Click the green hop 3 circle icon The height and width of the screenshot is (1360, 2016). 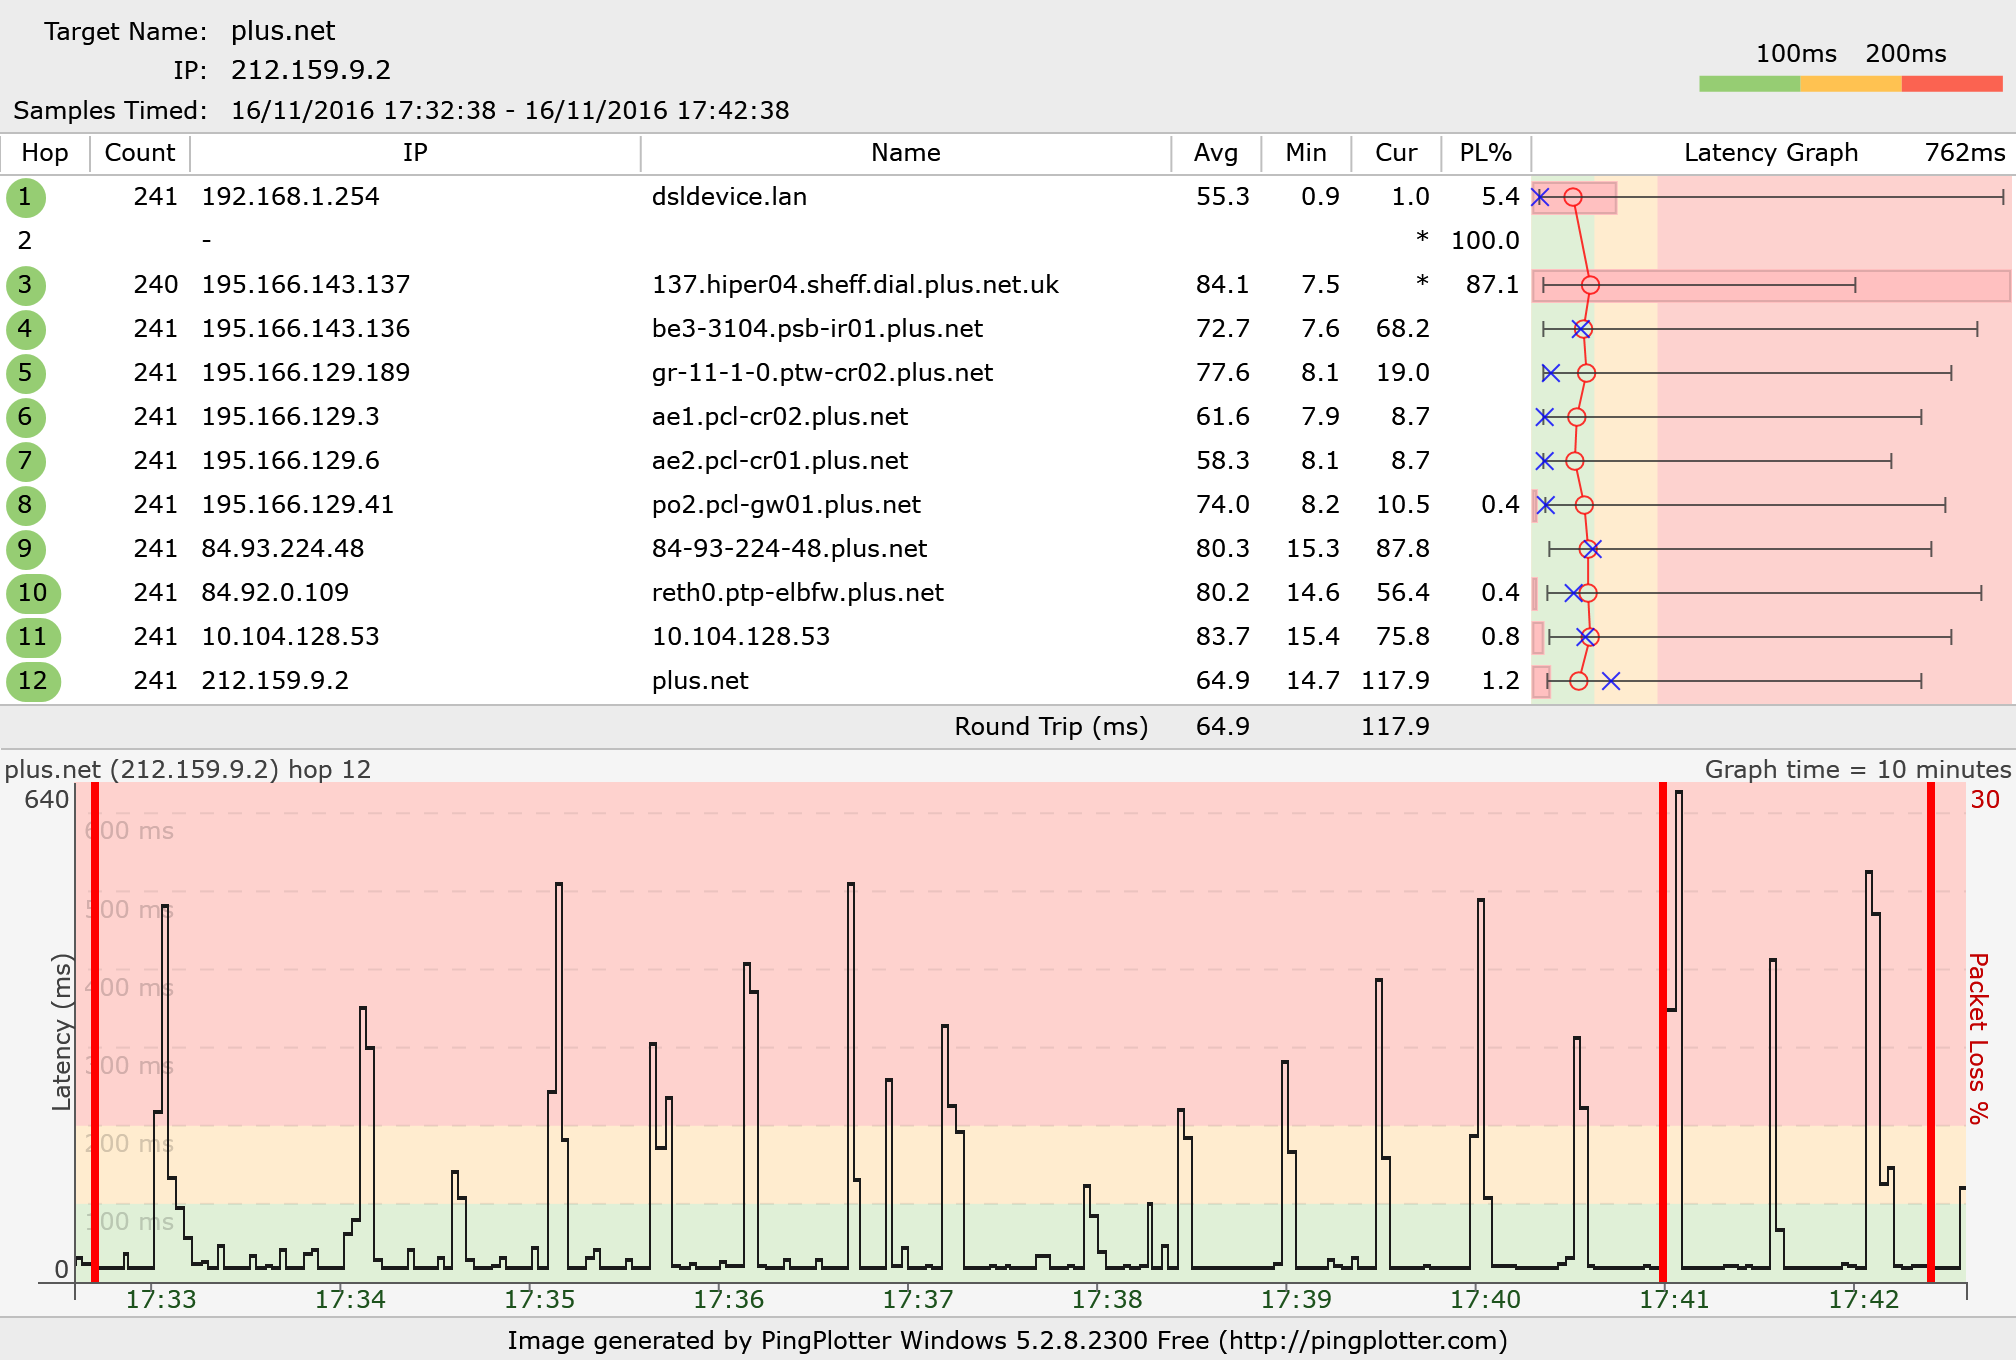[25, 285]
